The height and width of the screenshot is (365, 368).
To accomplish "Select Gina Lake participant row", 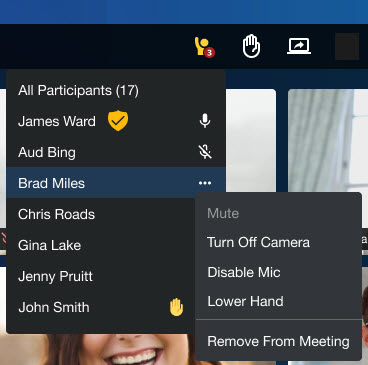I will [101, 245].
